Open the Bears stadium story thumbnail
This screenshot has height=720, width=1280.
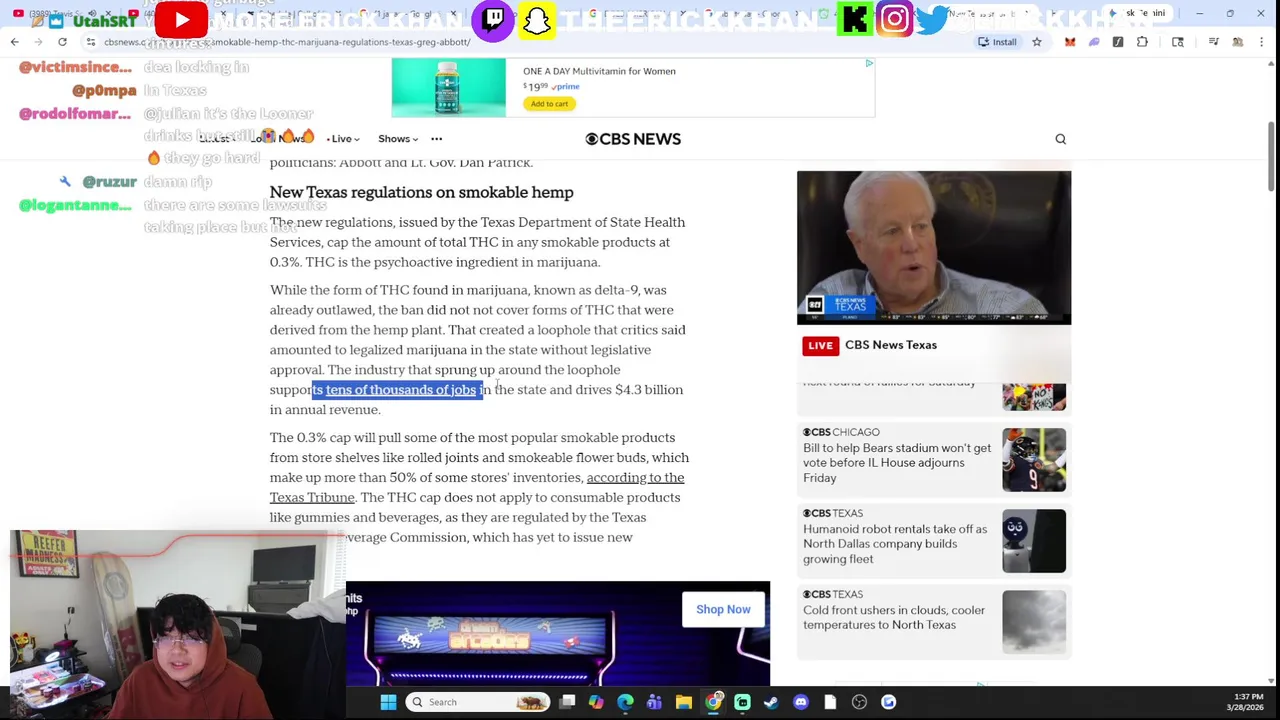[x=1034, y=460]
